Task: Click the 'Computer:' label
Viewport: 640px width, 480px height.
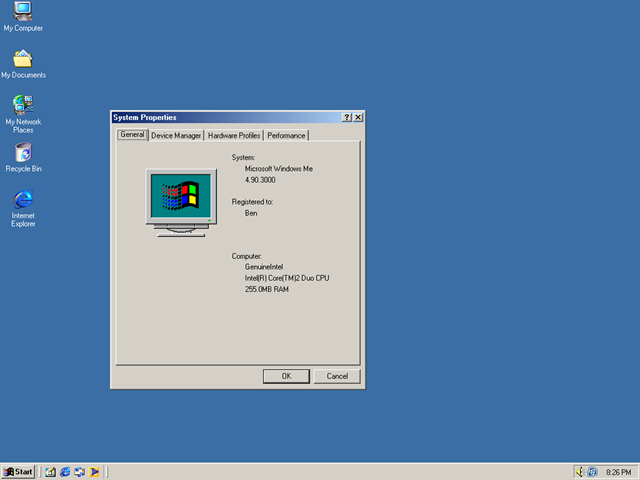Action: [247, 256]
